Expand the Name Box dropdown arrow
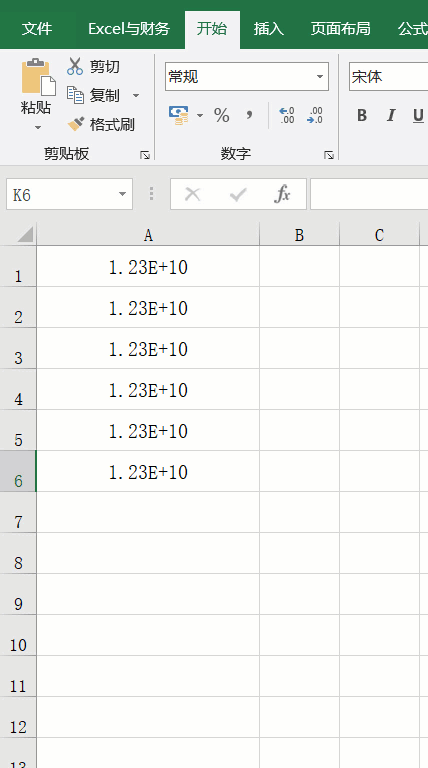Image resolution: width=428 pixels, height=768 pixels. pos(122,194)
